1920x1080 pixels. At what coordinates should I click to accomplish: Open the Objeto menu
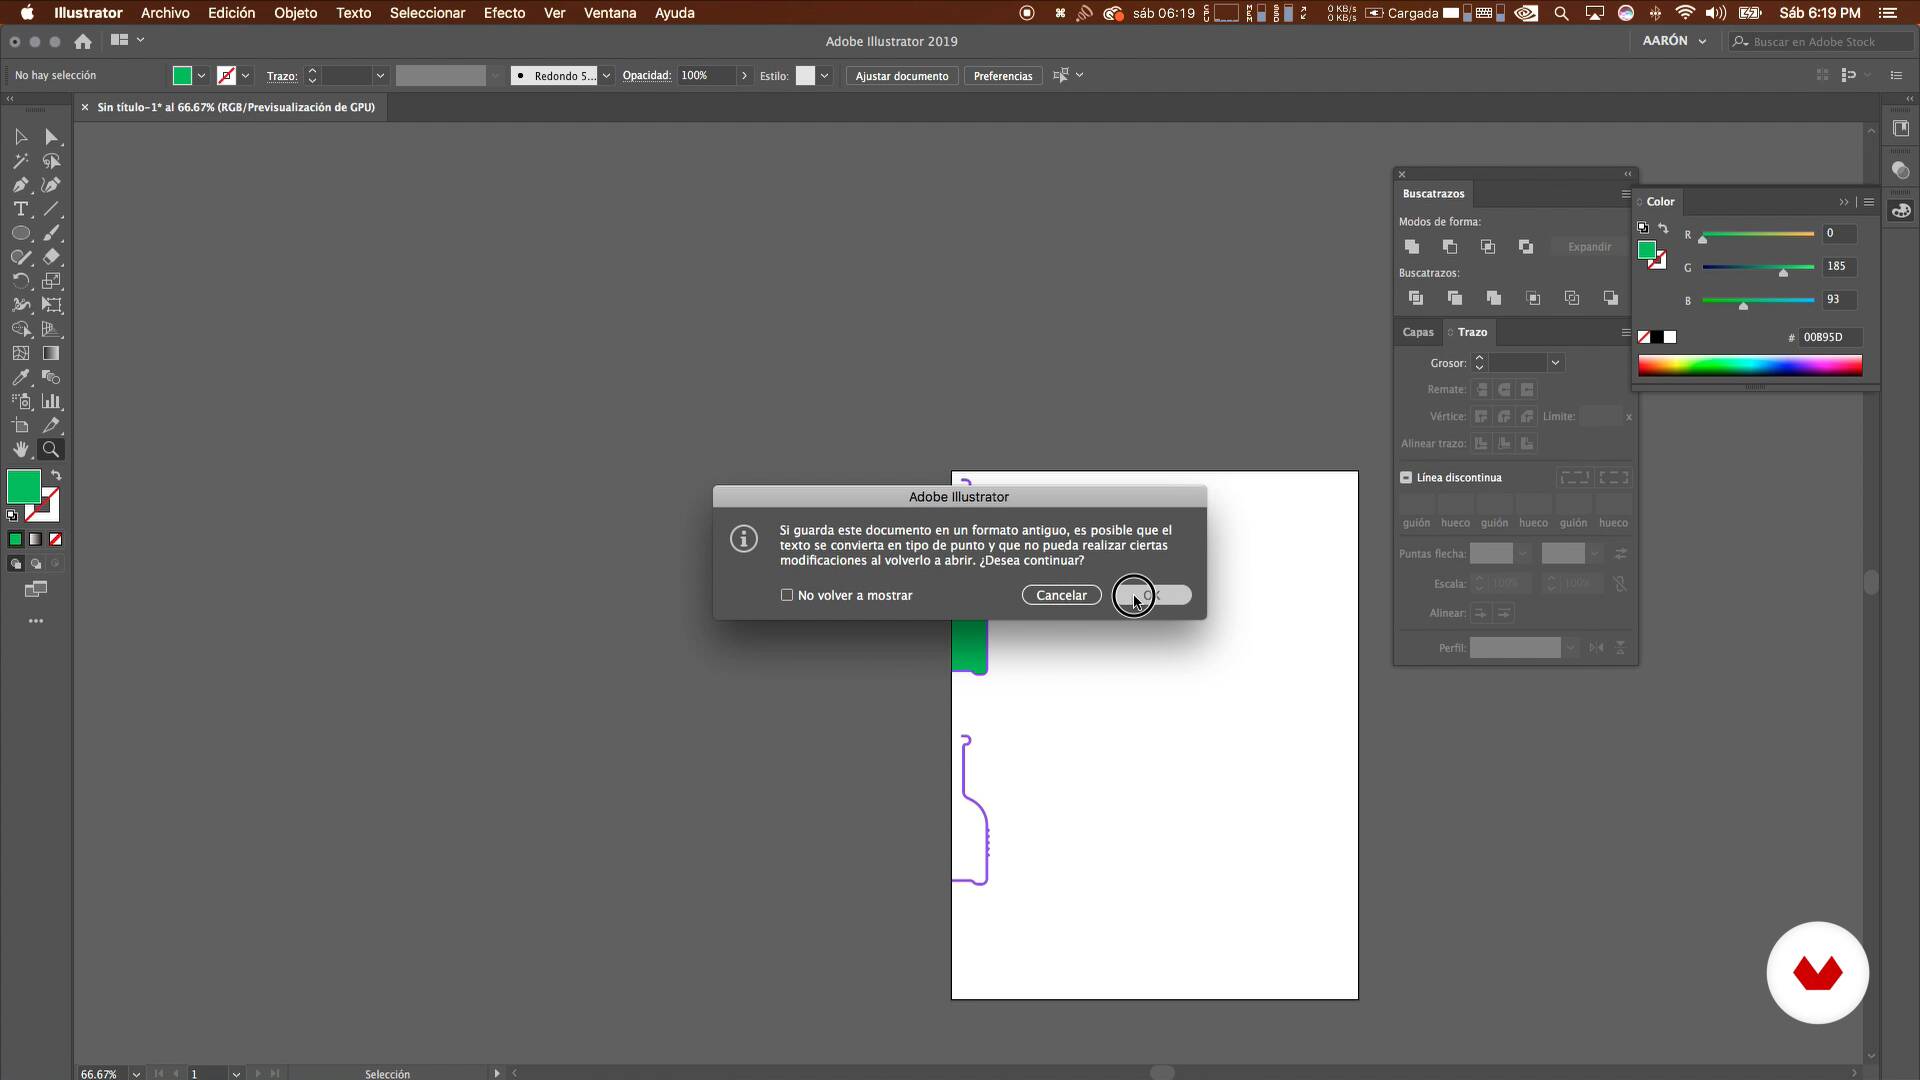[296, 13]
